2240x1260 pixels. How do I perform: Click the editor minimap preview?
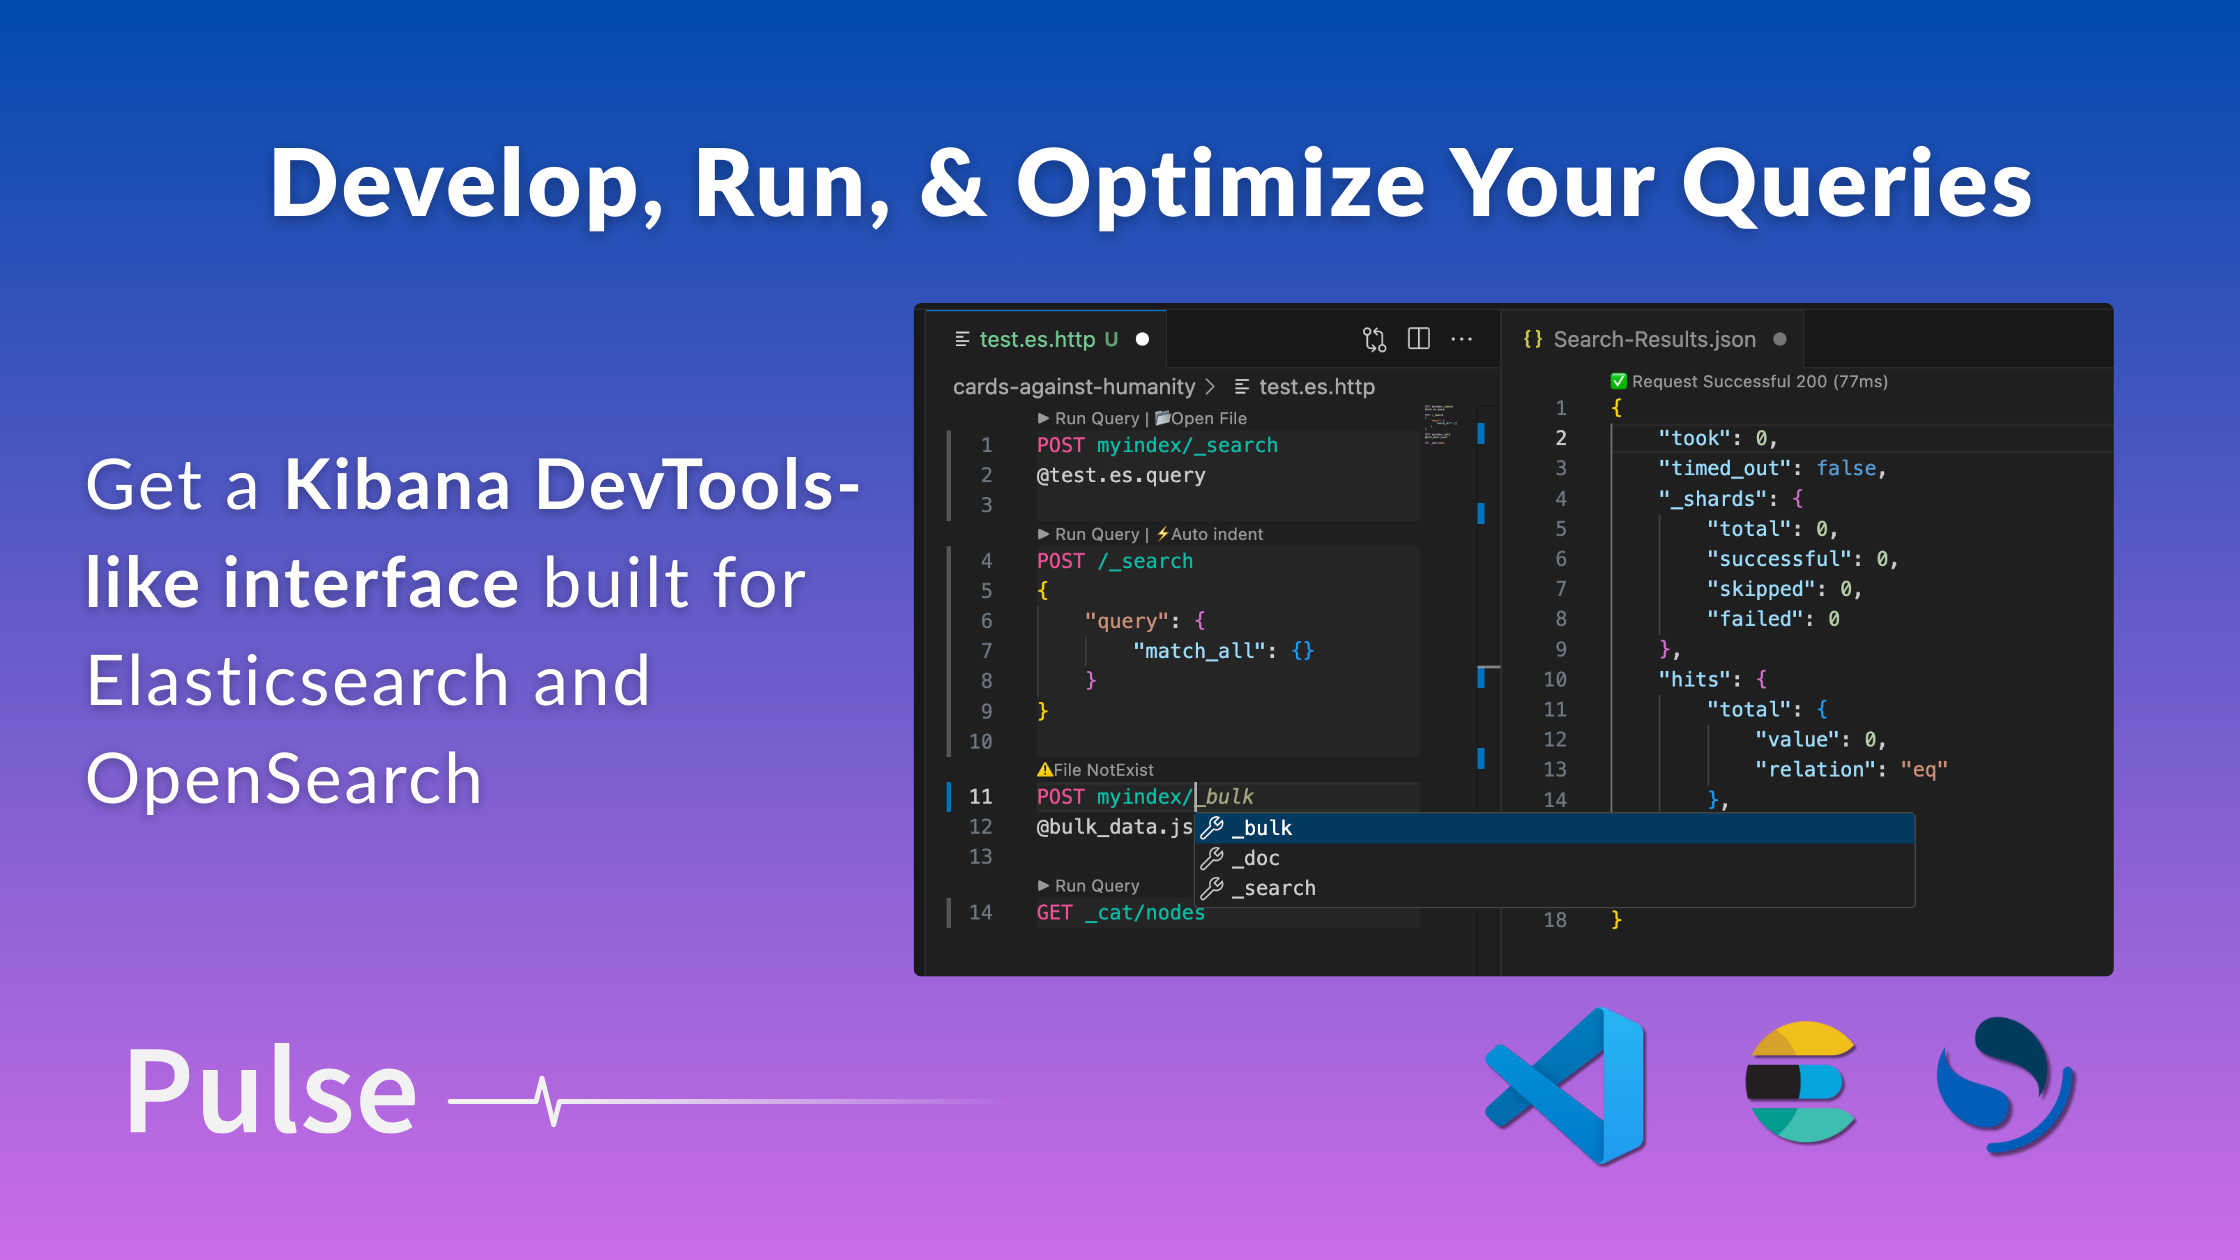pyautogui.click(x=1440, y=424)
